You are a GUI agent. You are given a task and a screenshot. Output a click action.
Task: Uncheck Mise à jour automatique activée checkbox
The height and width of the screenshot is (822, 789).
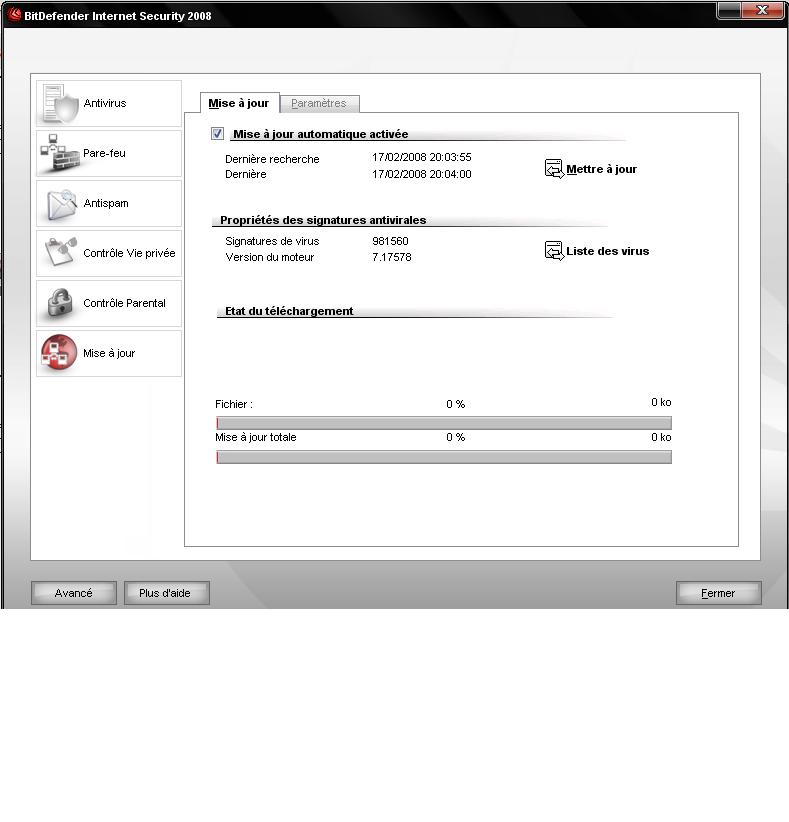tap(217, 134)
